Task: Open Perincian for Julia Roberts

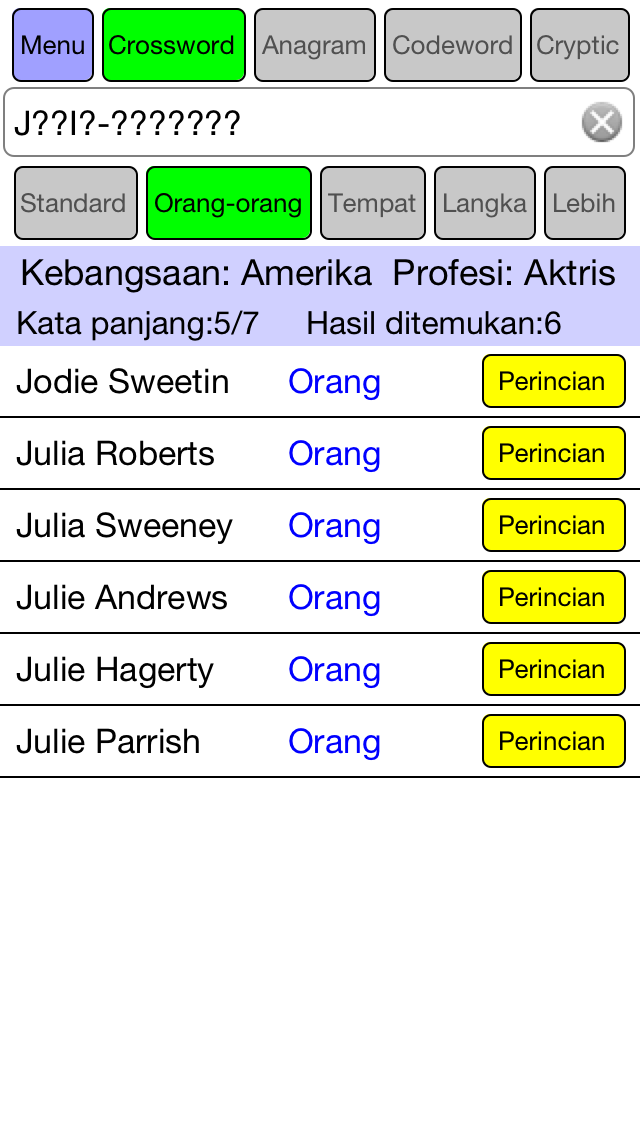Action: coord(554,453)
